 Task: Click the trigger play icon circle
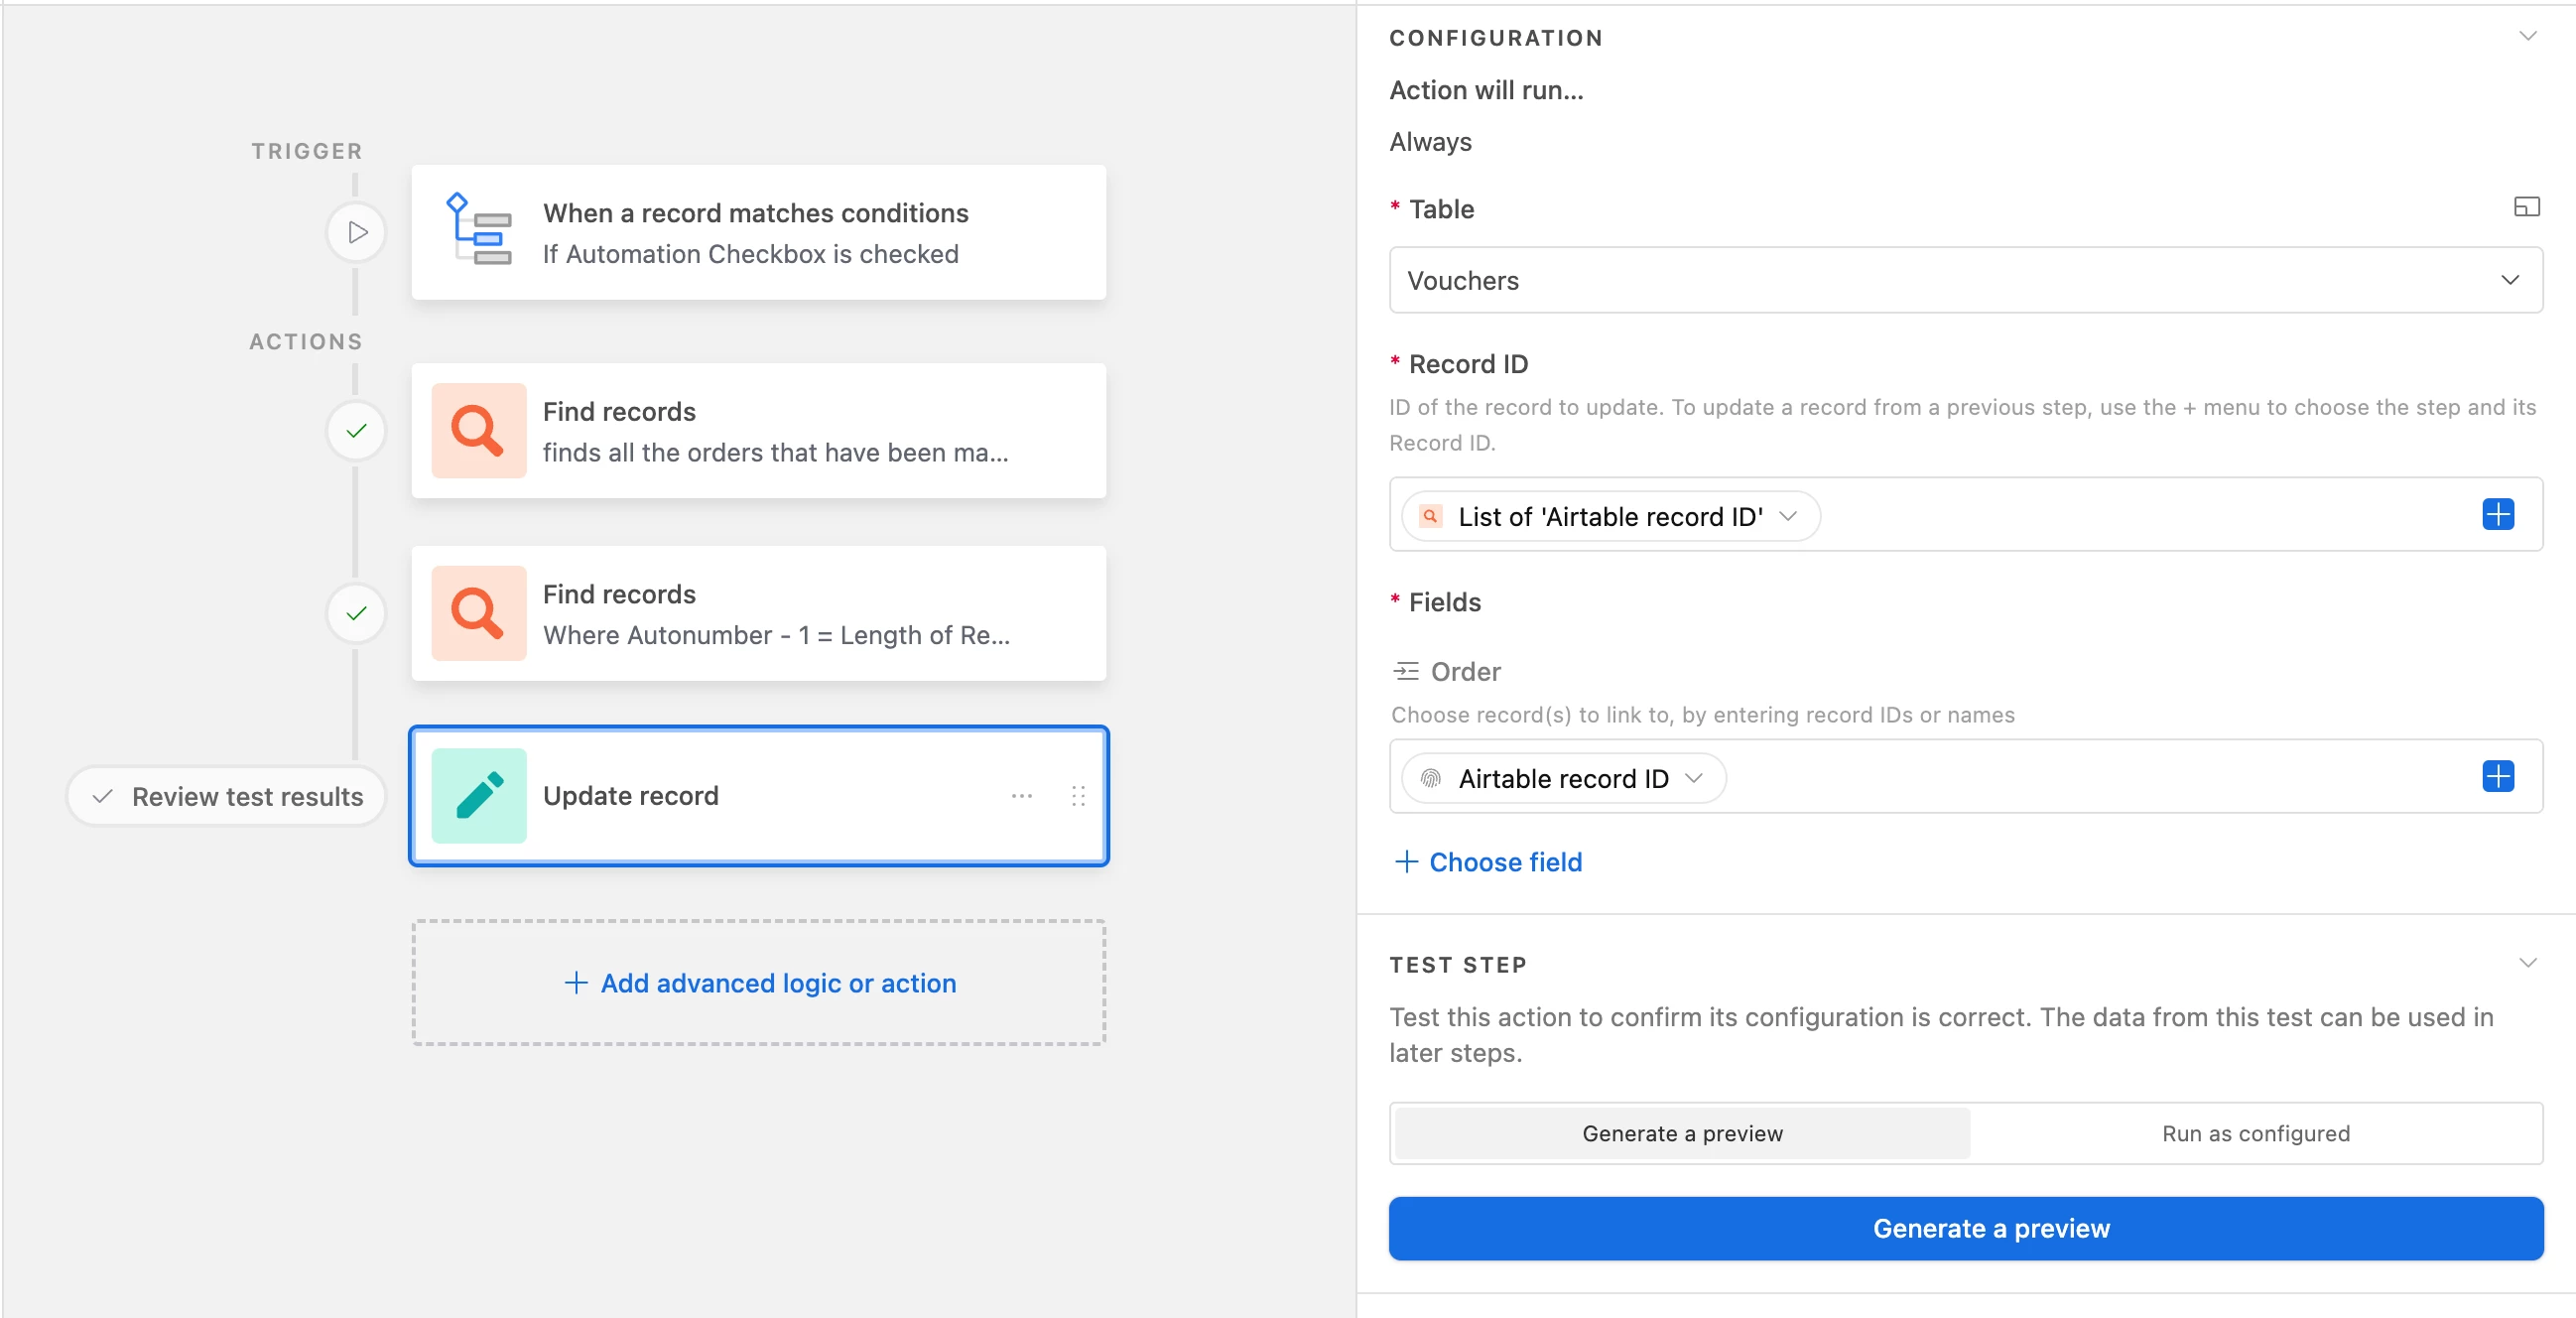(356, 233)
